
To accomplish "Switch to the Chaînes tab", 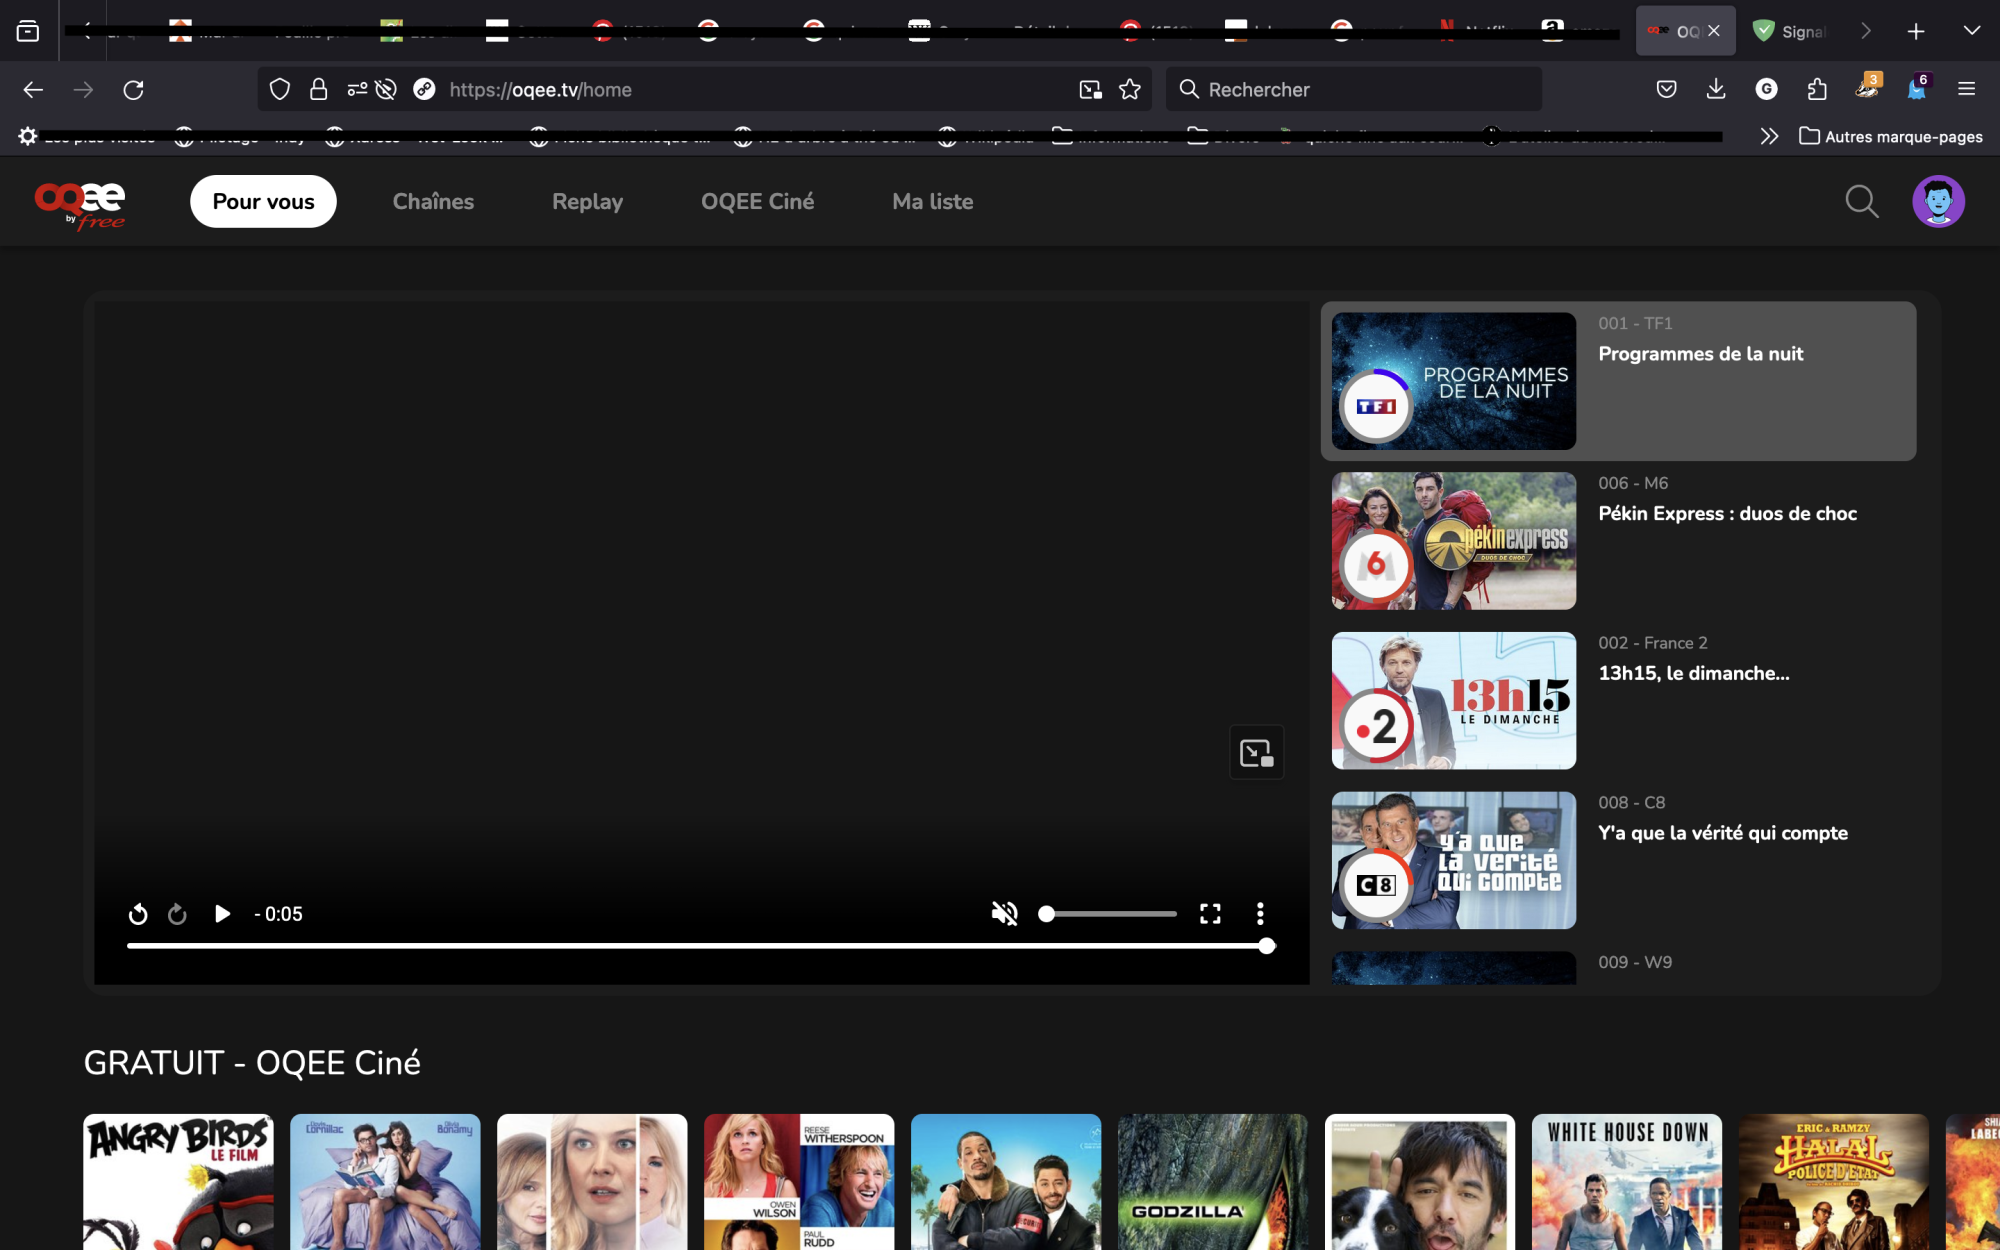I will 433,201.
